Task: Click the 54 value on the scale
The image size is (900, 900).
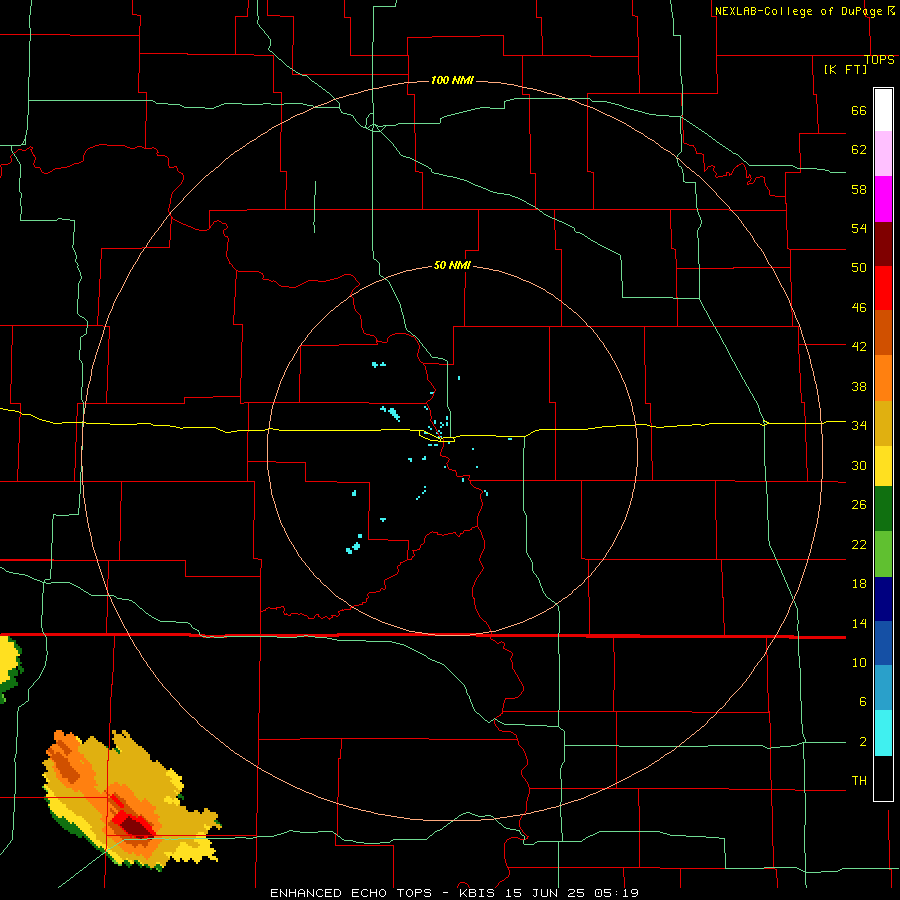Action: pyautogui.click(x=859, y=228)
